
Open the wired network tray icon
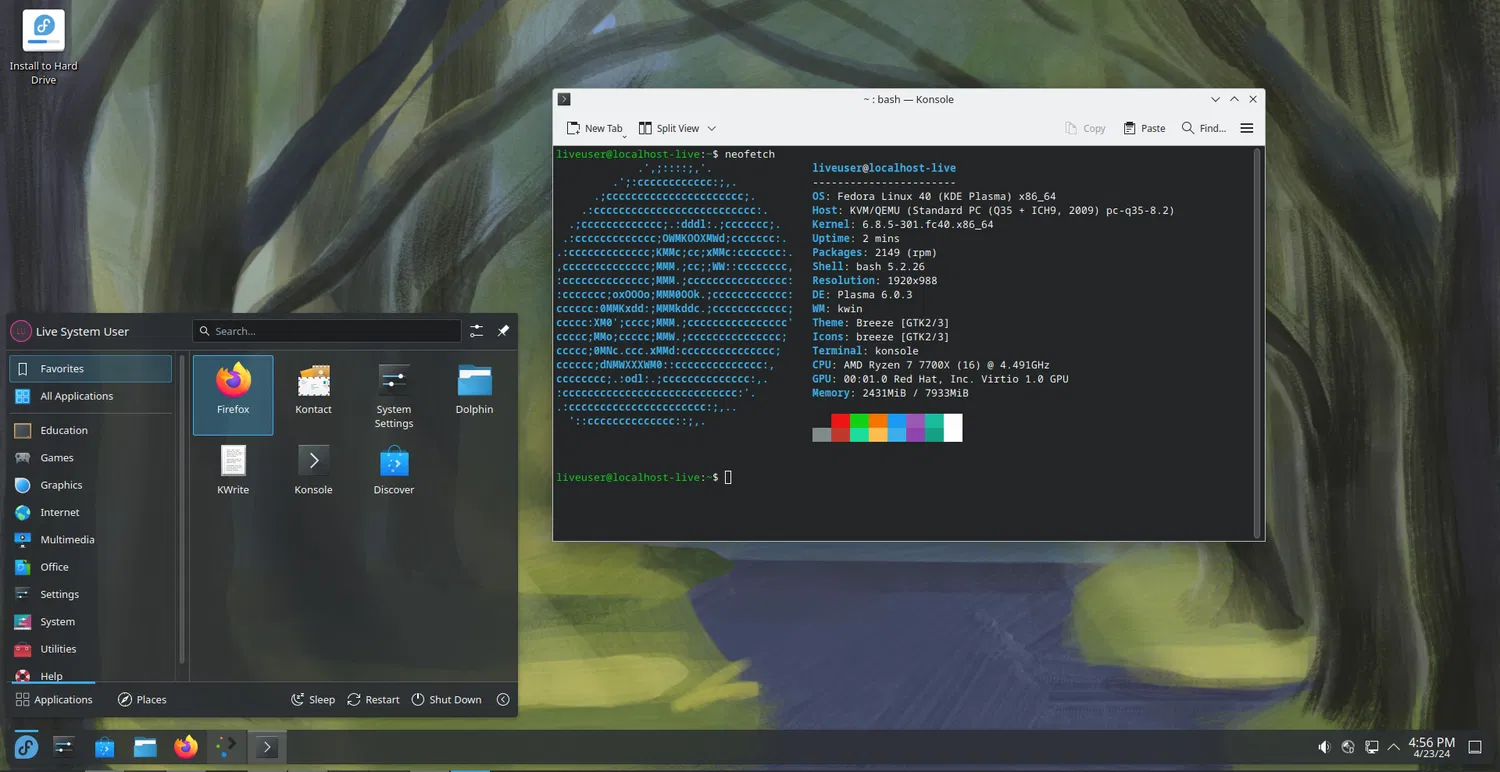pyautogui.click(x=1372, y=747)
